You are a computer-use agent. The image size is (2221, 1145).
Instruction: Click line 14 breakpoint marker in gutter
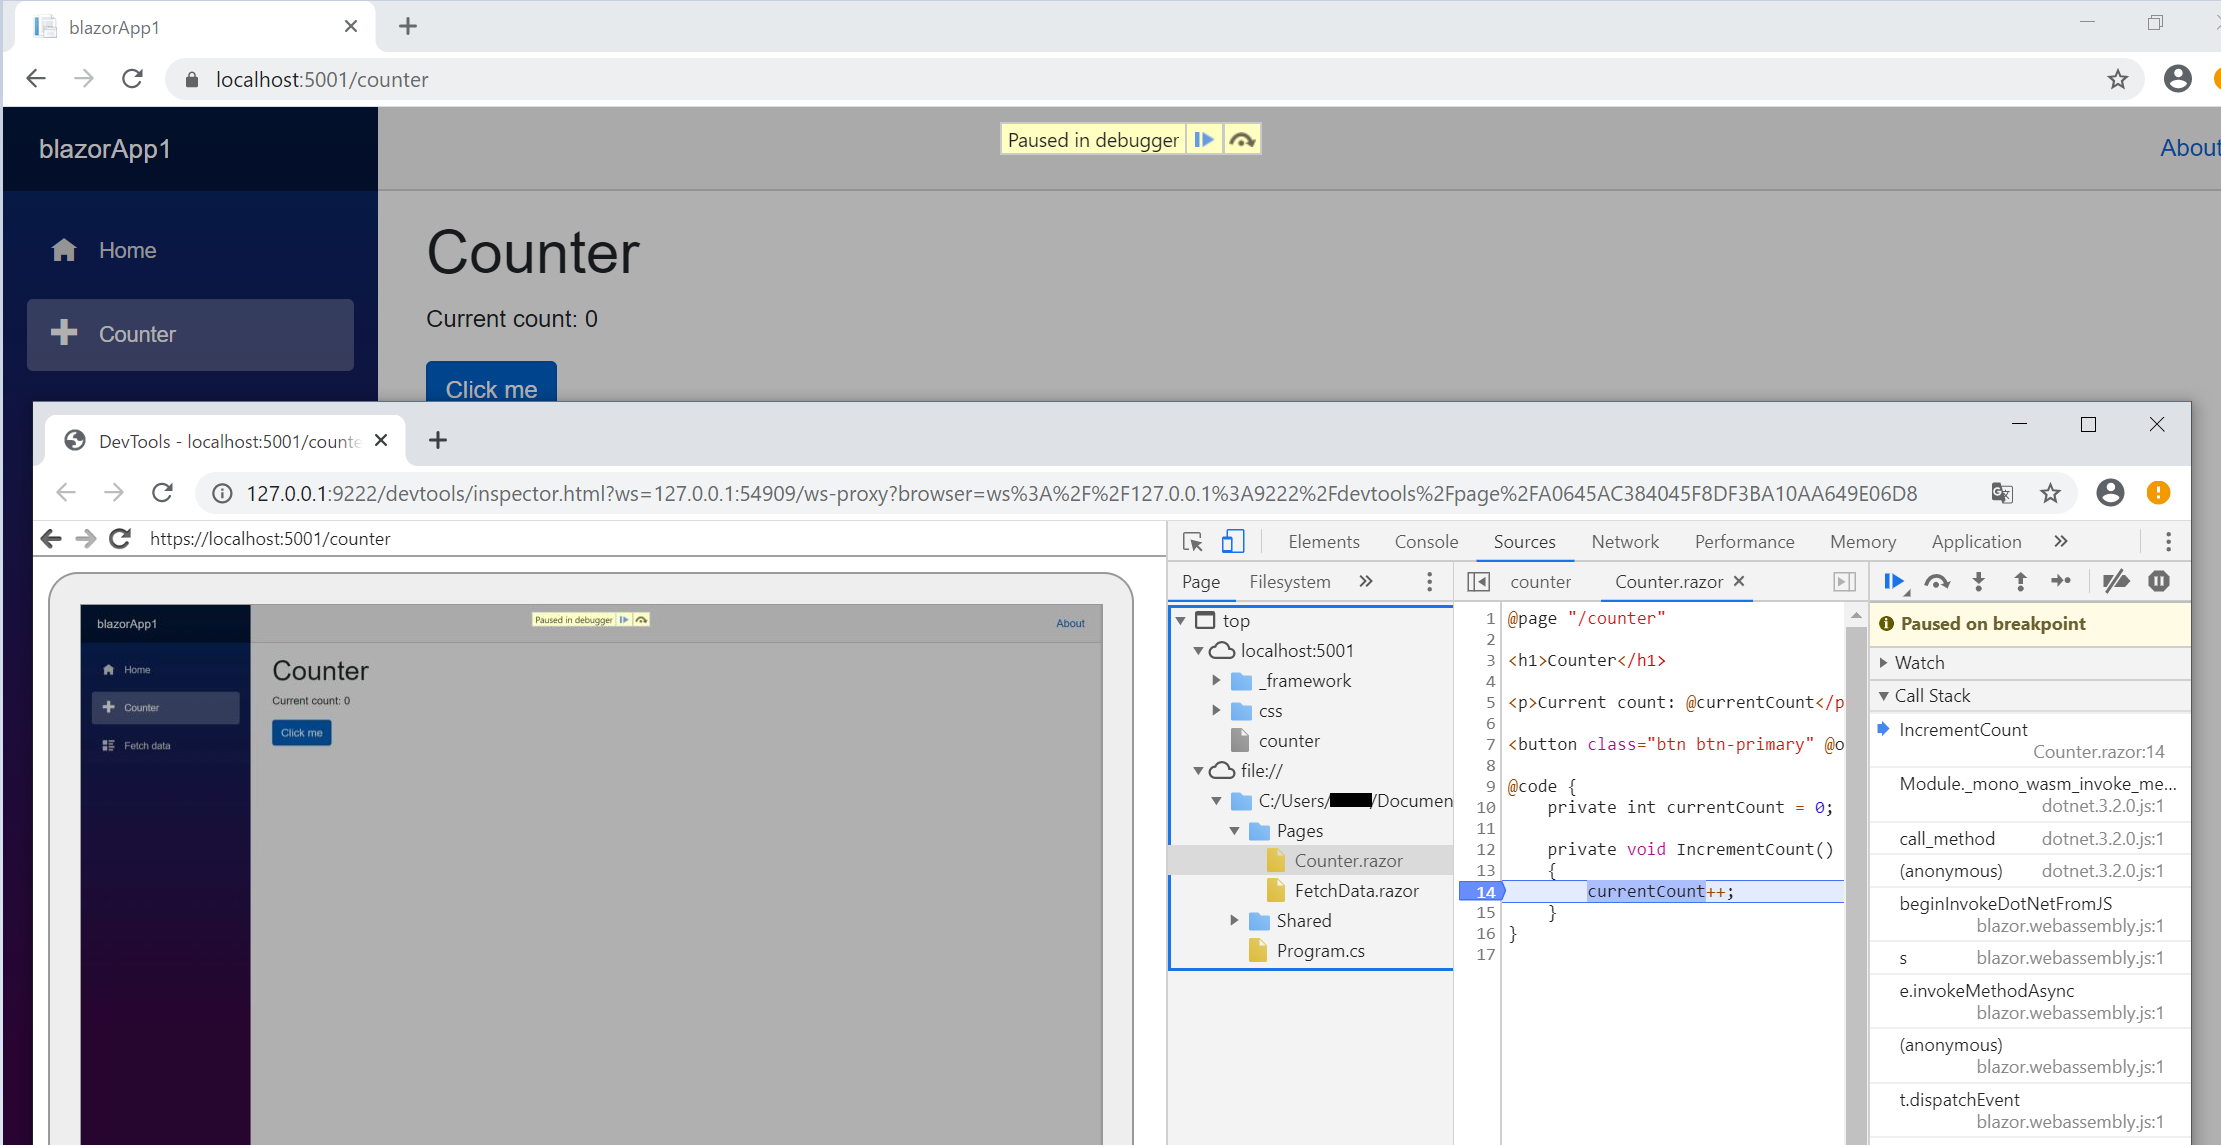1484,891
